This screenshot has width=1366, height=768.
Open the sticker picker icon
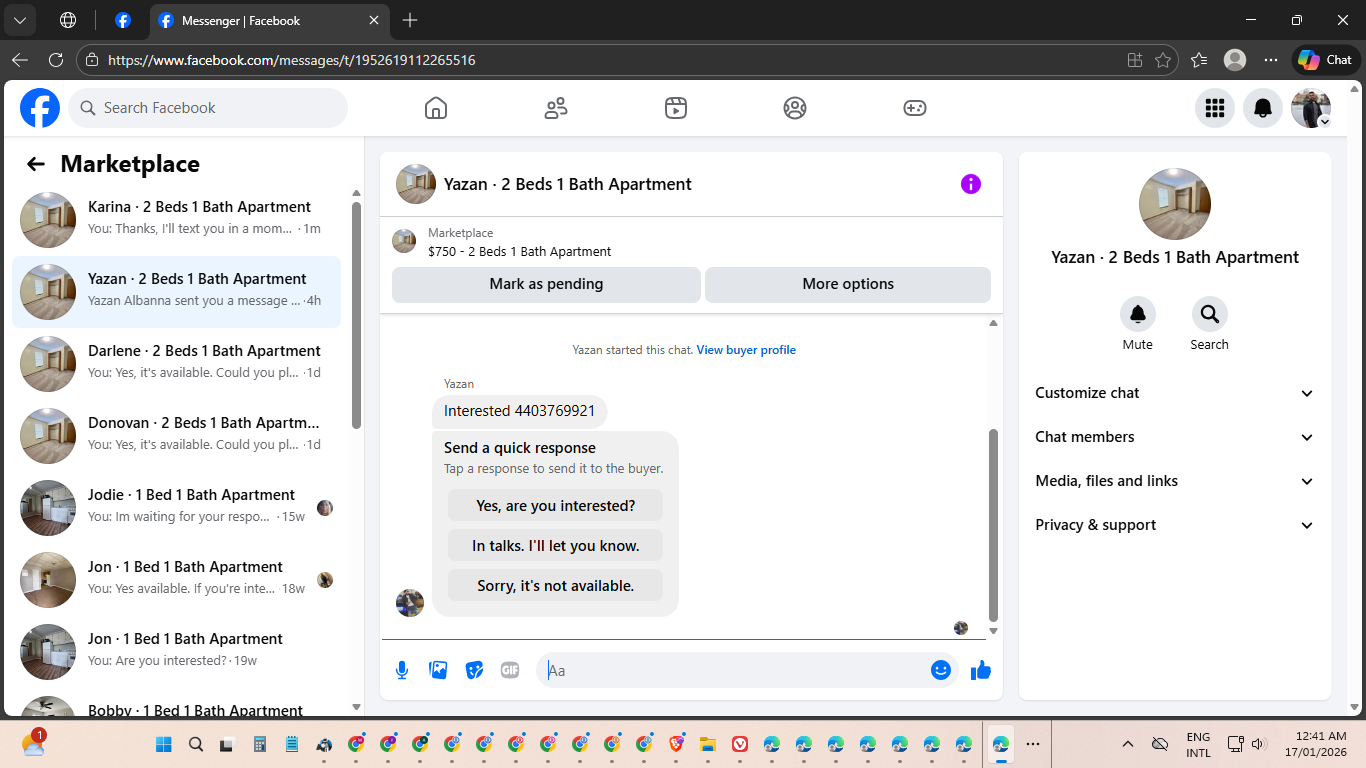[474, 670]
